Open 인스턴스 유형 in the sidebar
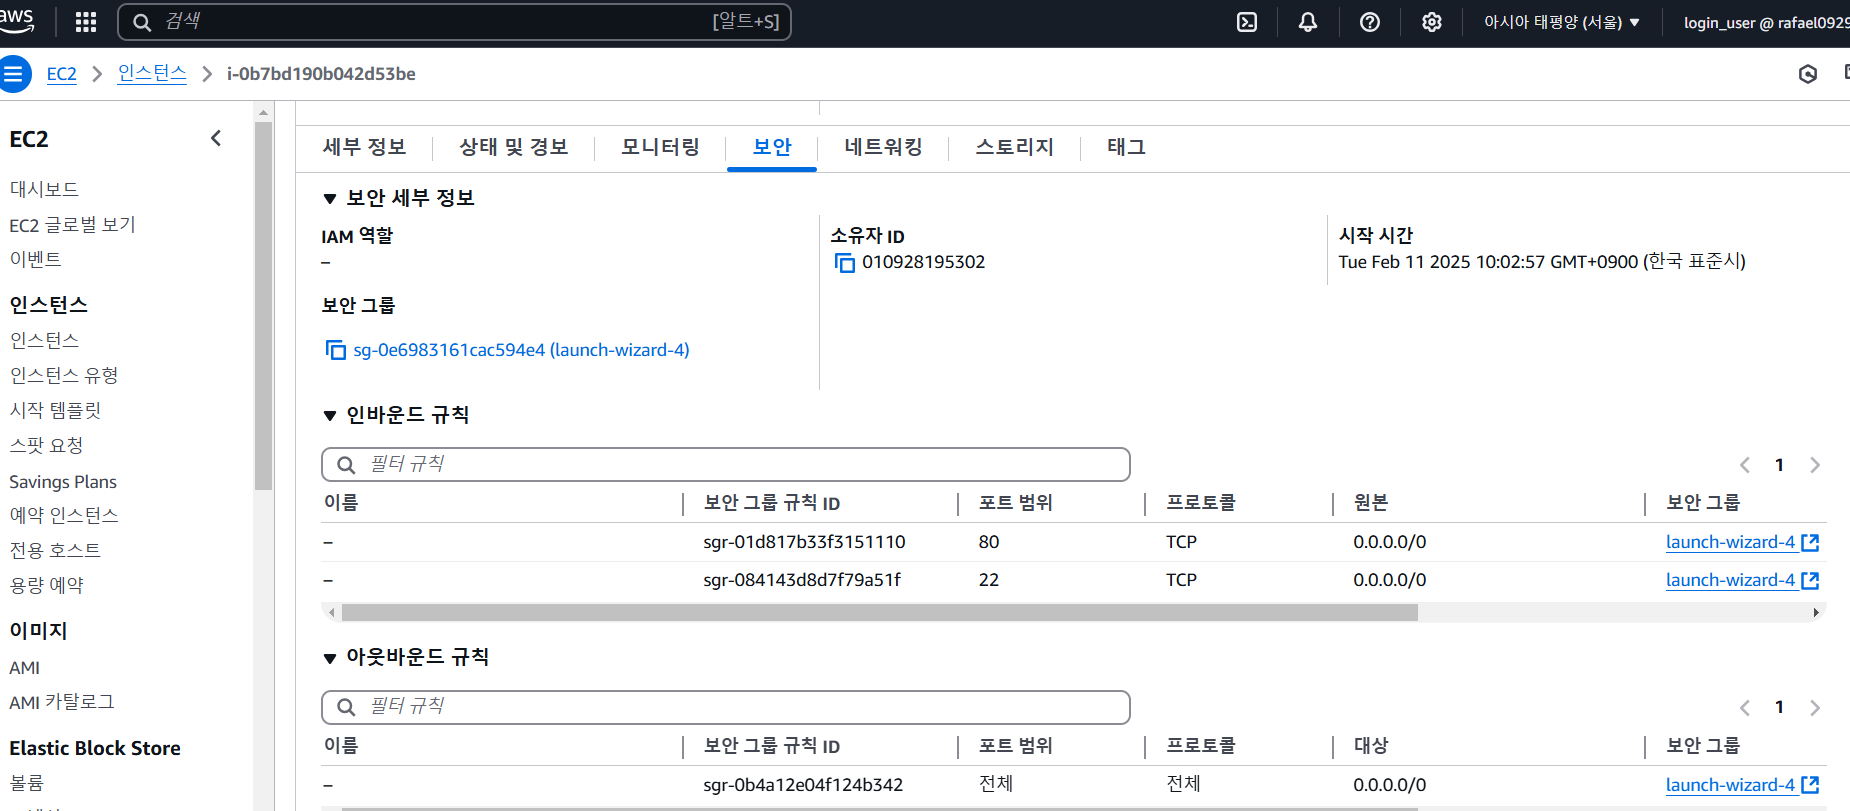The height and width of the screenshot is (811, 1850). tap(64, 376)
